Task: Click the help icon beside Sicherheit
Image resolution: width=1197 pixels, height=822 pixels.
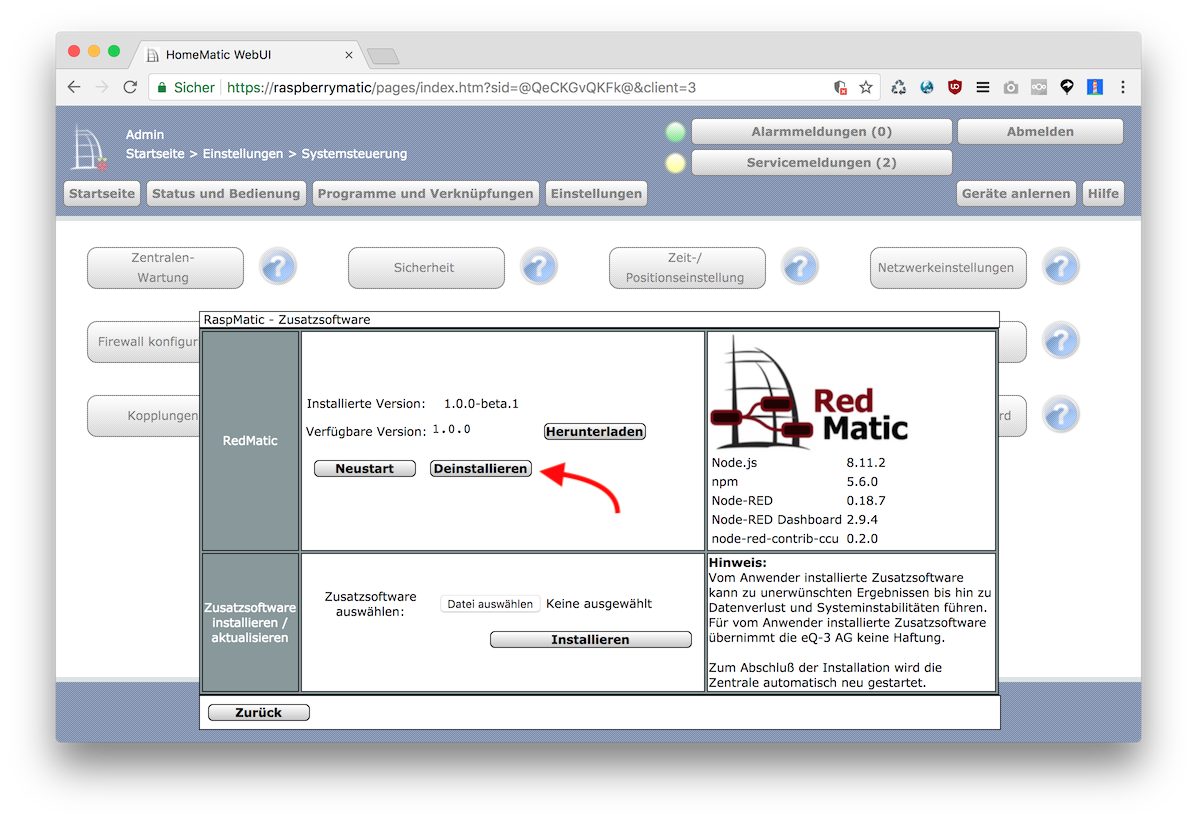Action: (x=539, y=267)
